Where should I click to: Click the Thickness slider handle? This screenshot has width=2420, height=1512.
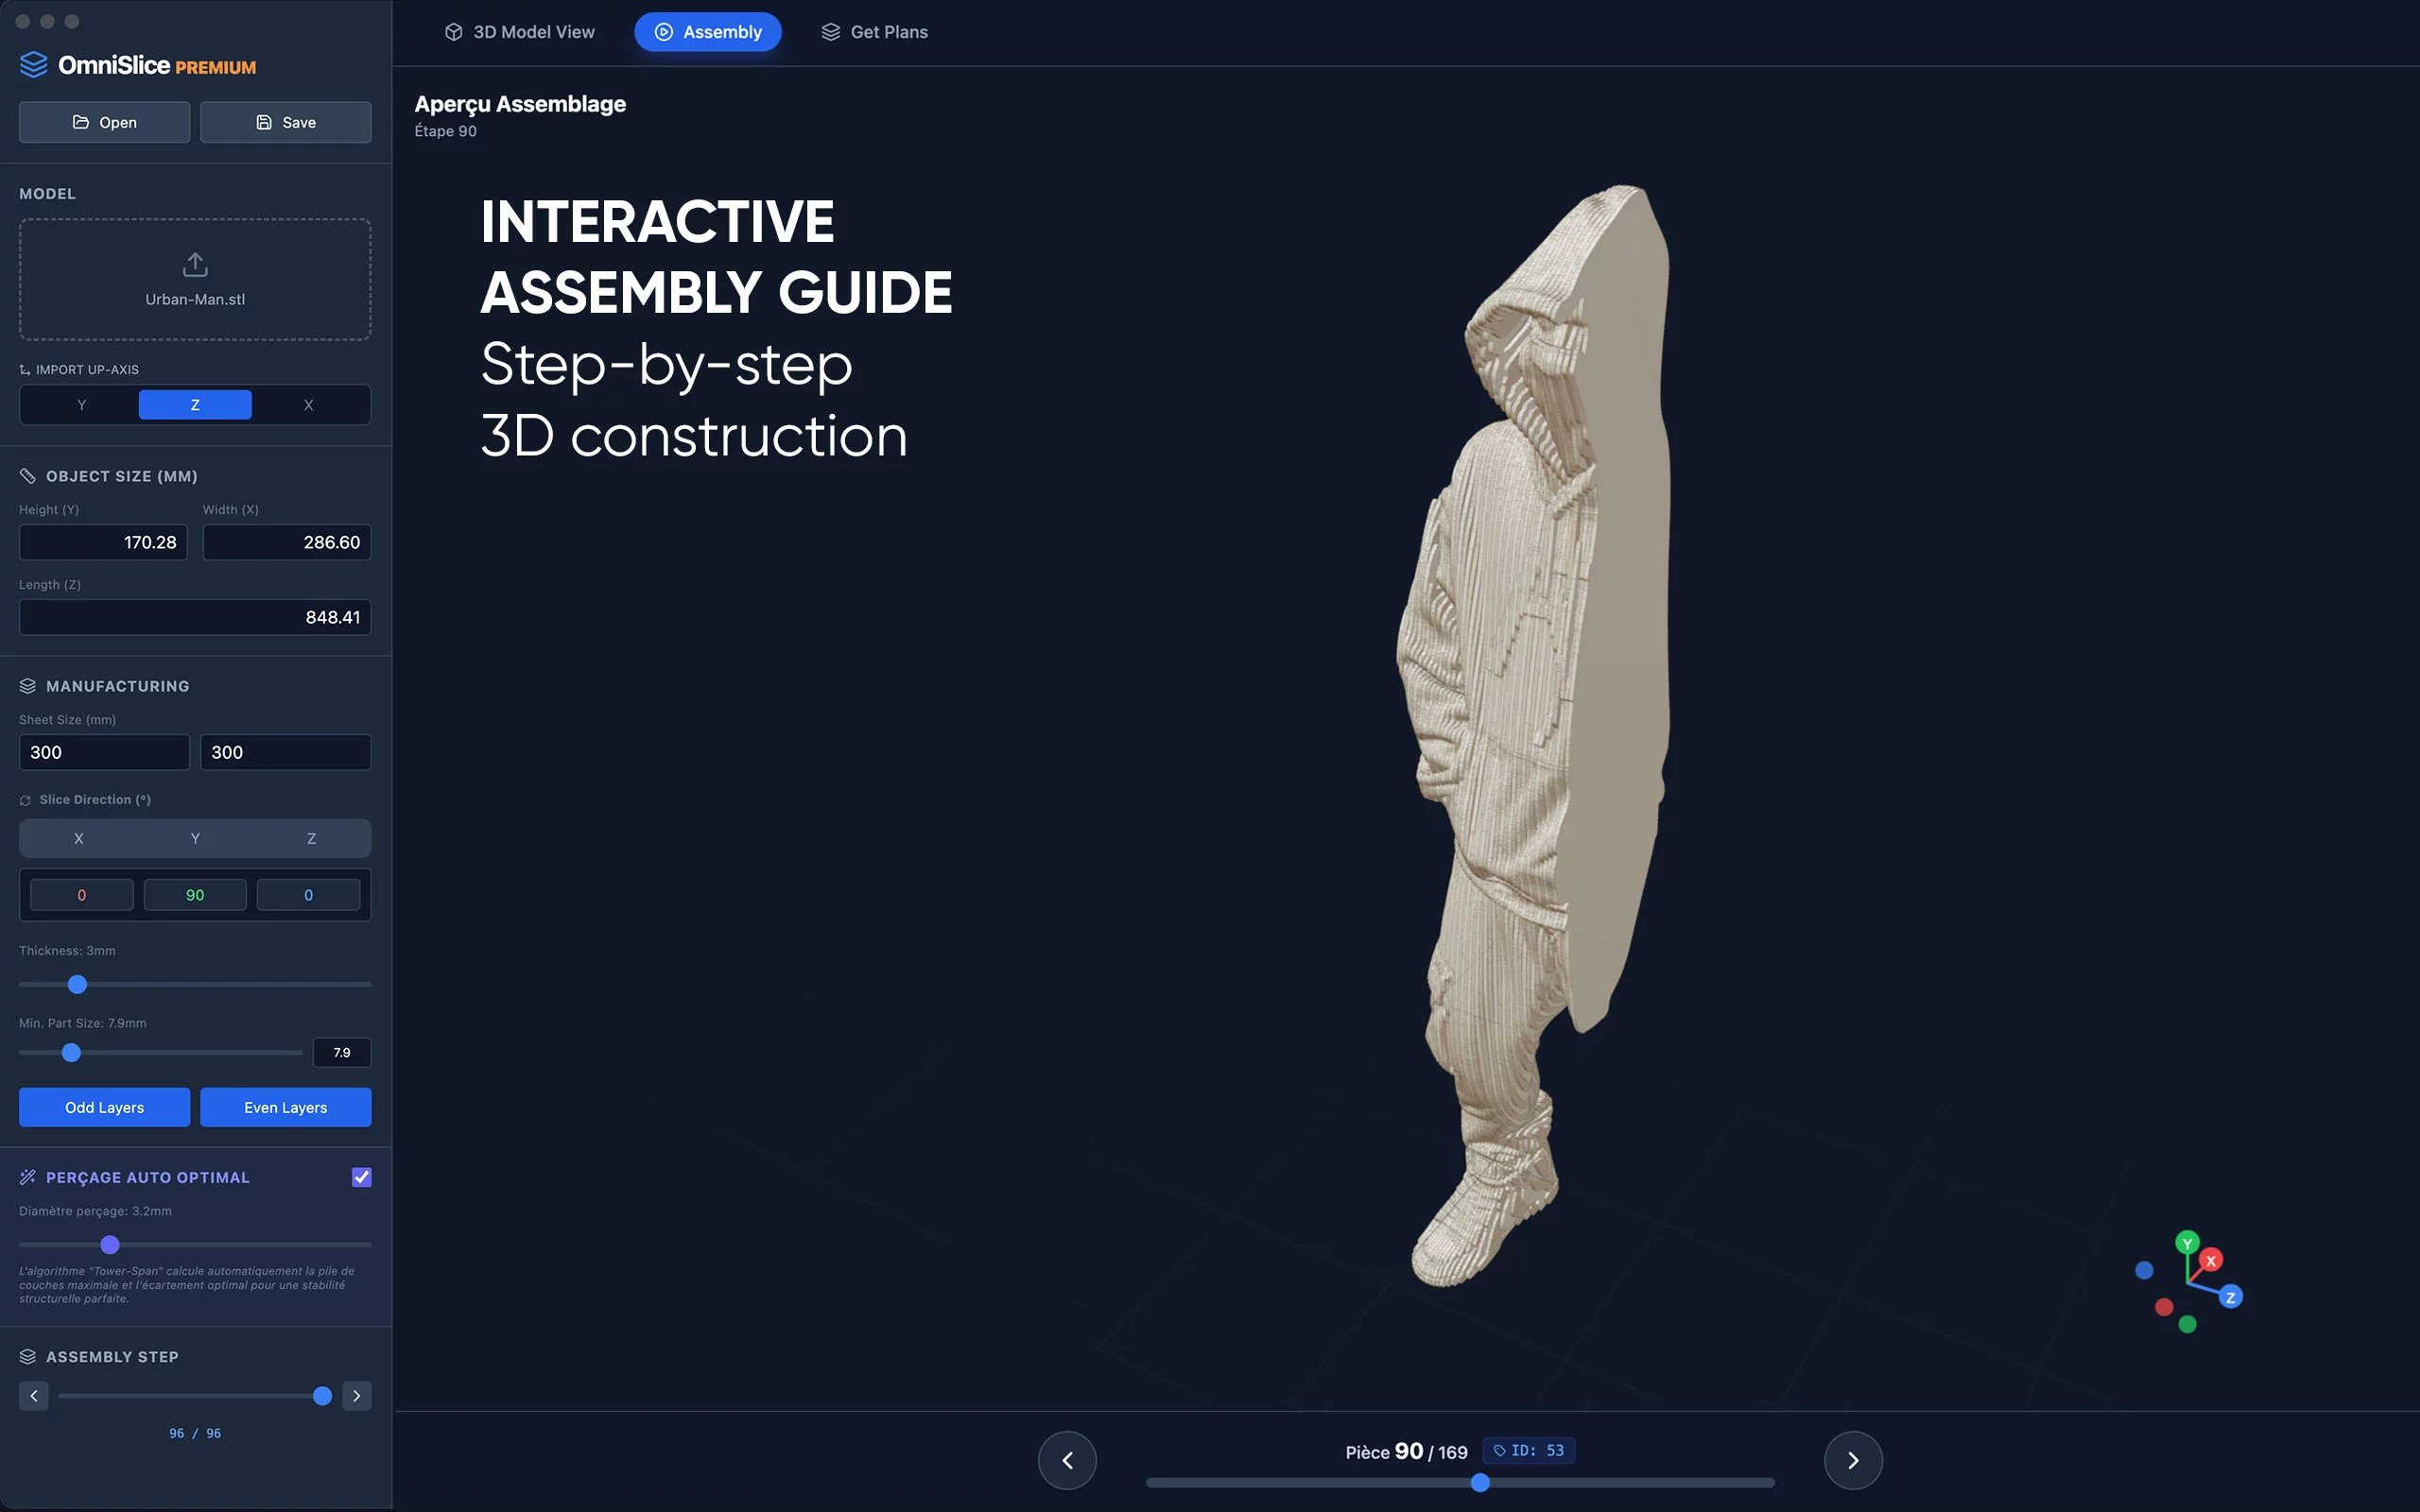tap(77, 985)
